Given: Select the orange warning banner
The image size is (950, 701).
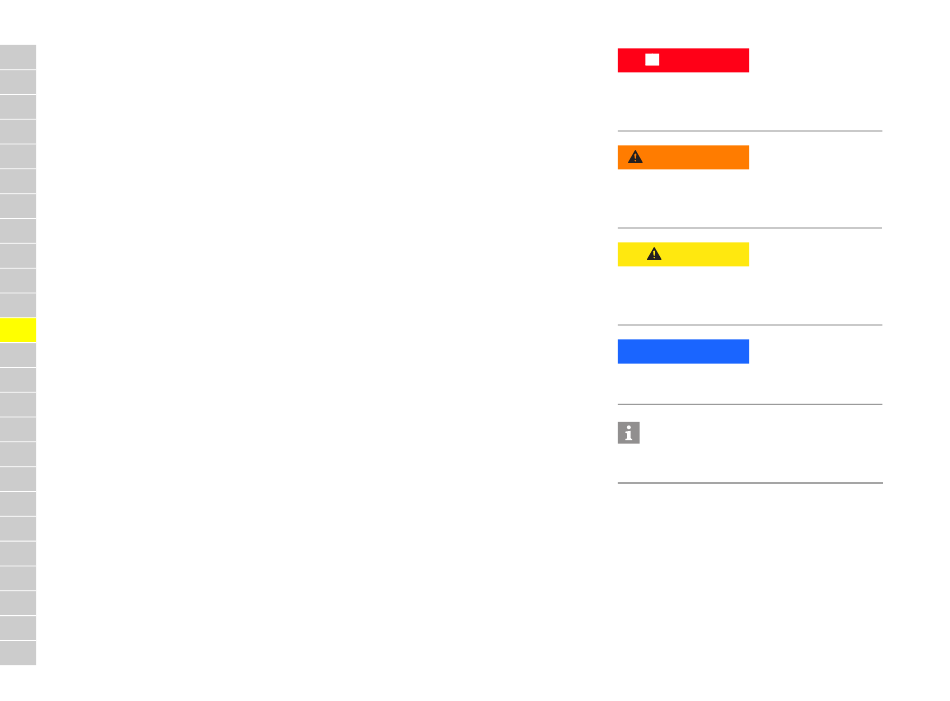Looking at the screenshot, I should pos(683,157).
